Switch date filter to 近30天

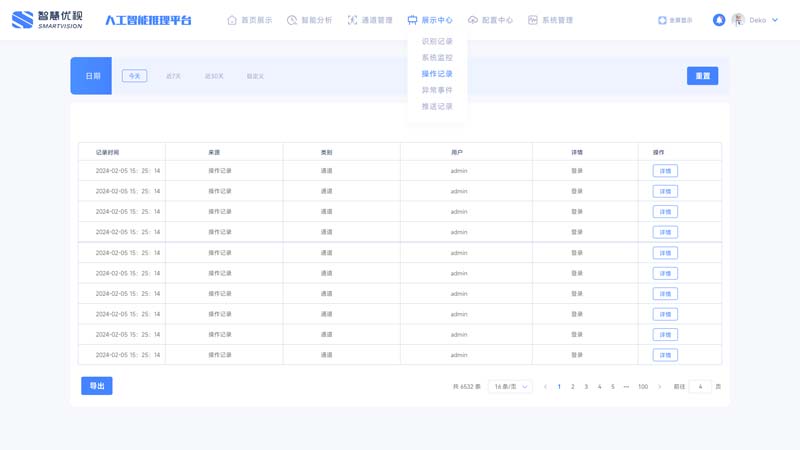click(x=214, y=76)
